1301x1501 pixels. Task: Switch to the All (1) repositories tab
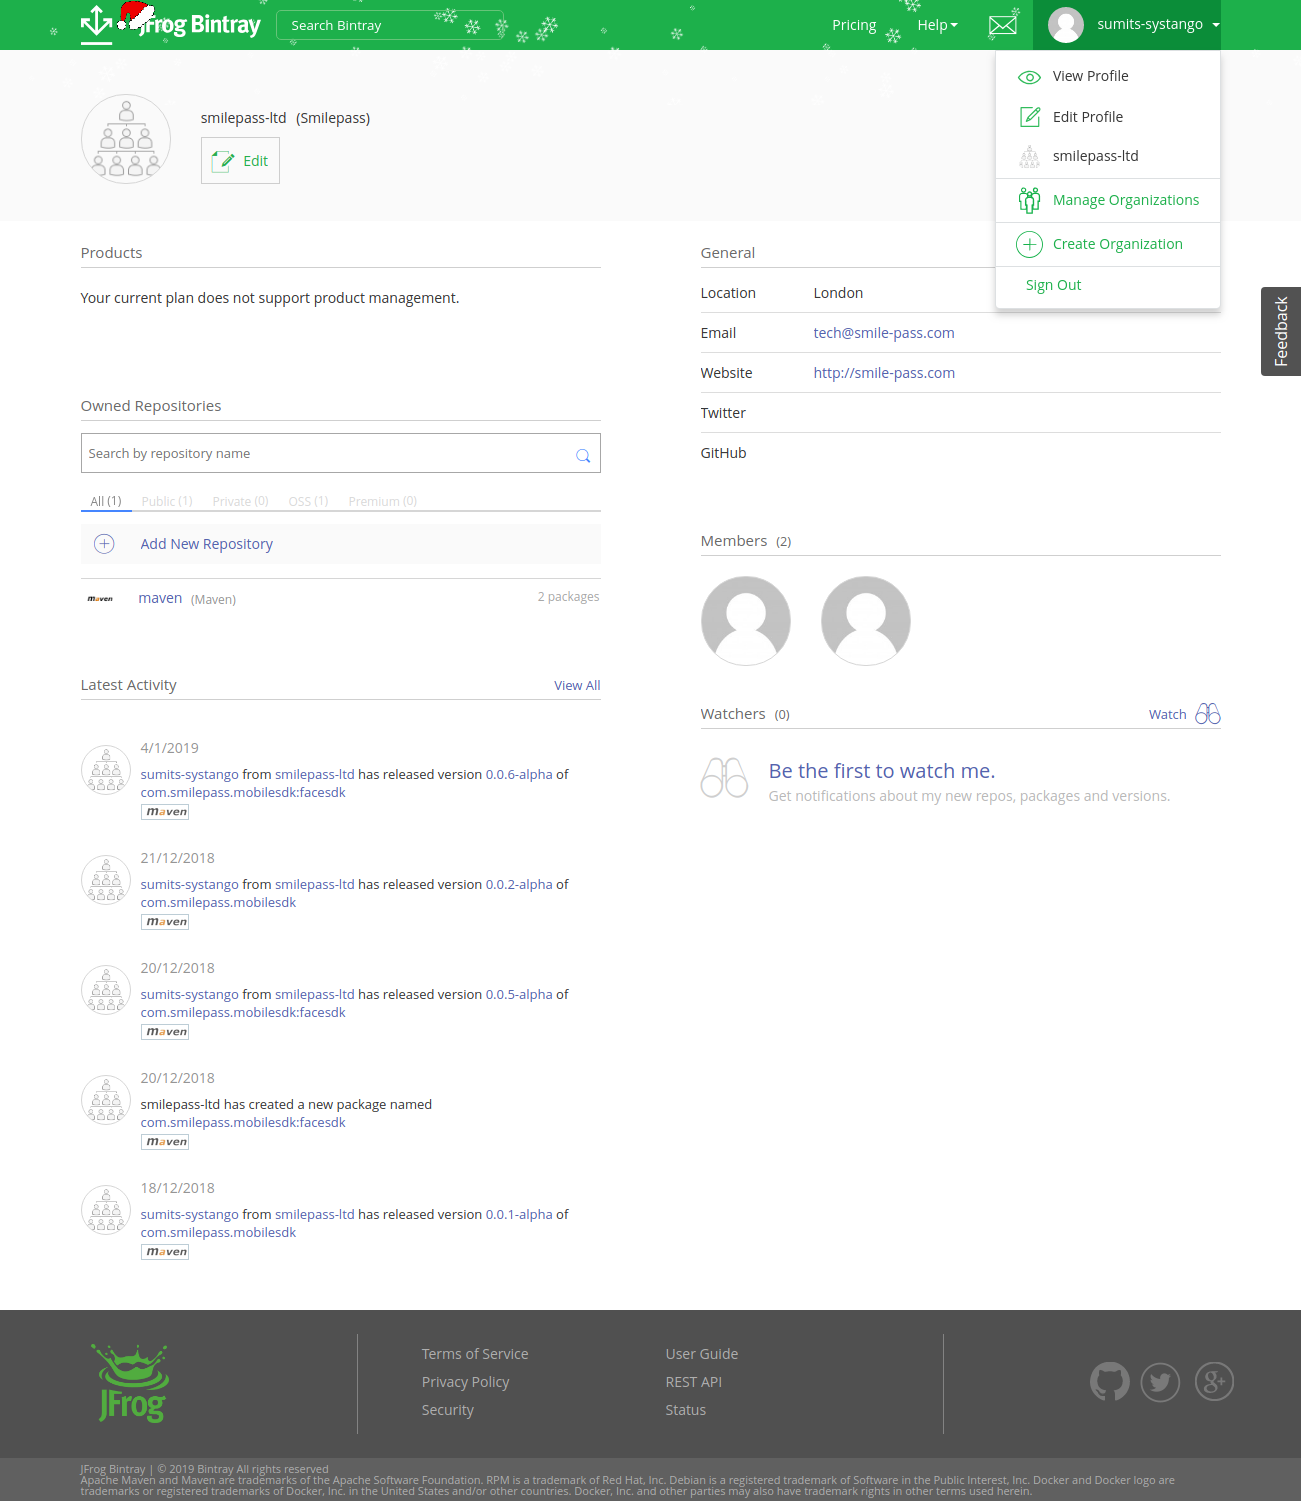coord(106,501)
